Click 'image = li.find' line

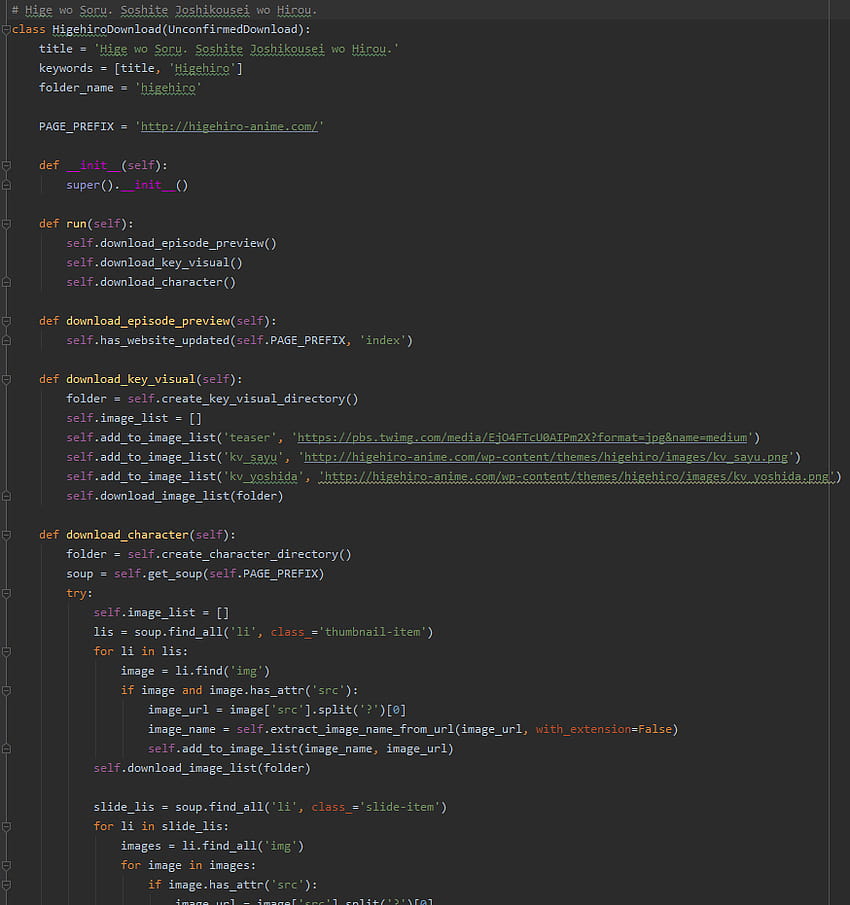coord(195,671)
